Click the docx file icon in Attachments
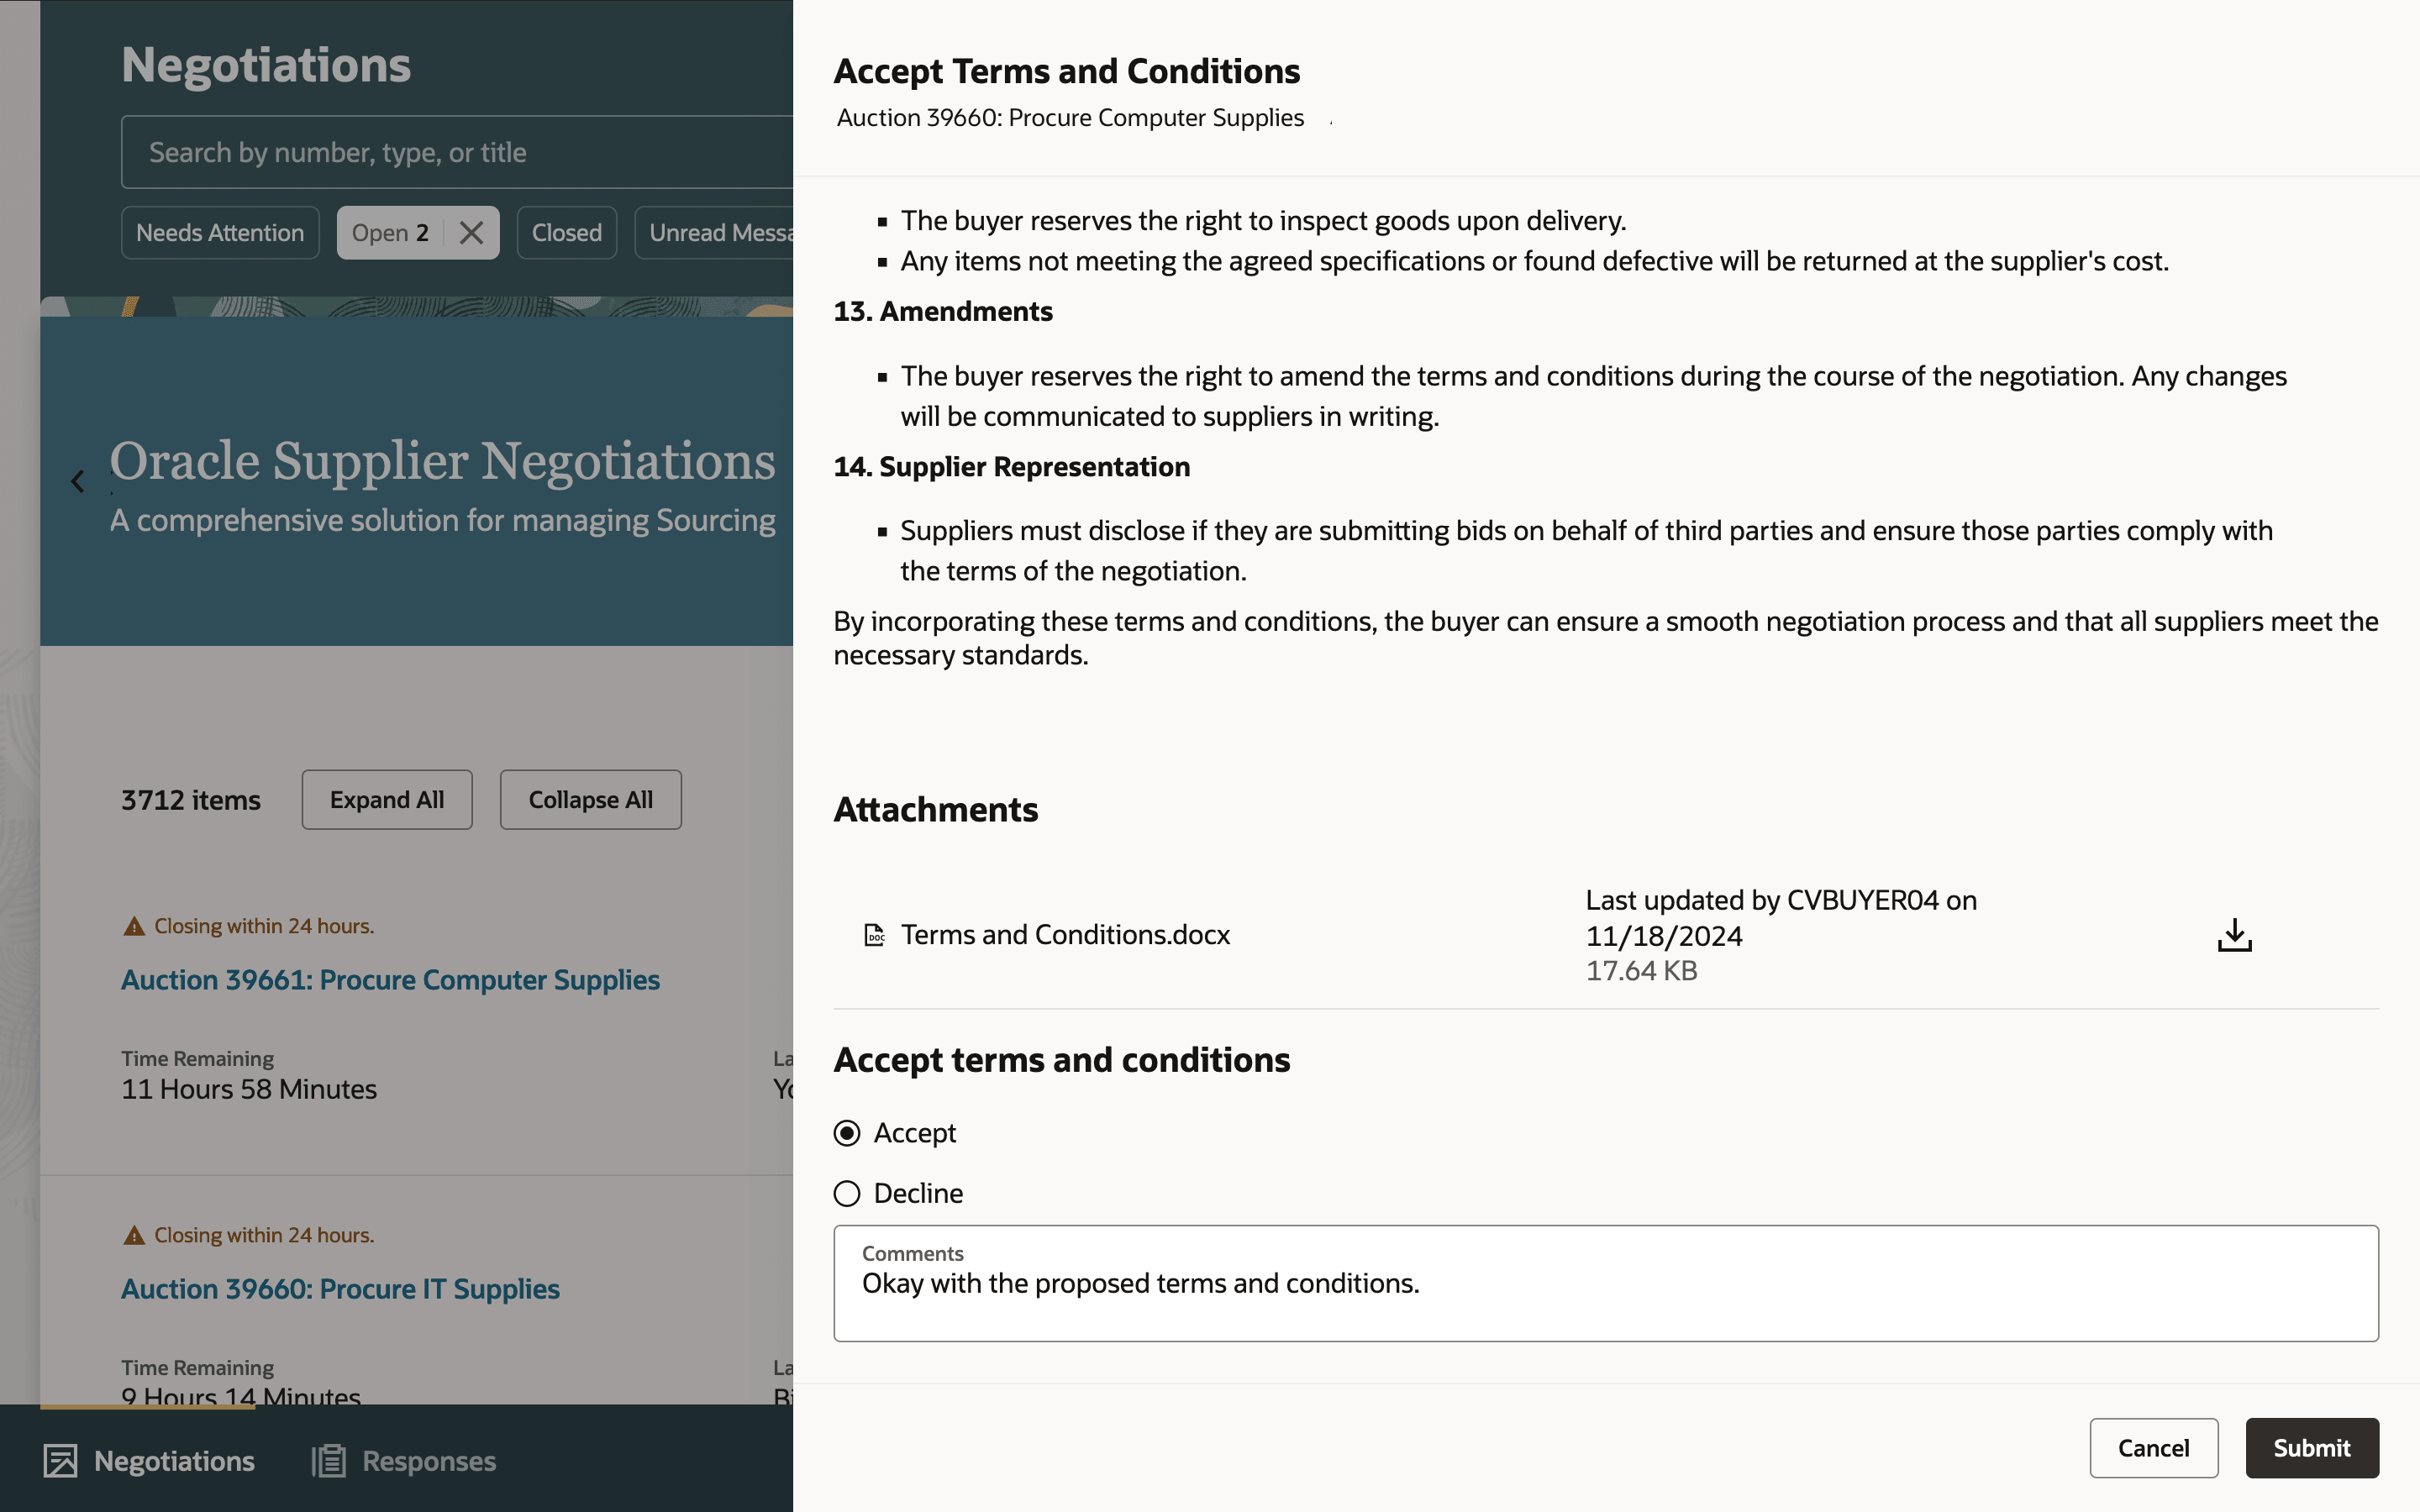Viewport: 2420px width, 1512px height. [874, 935]
